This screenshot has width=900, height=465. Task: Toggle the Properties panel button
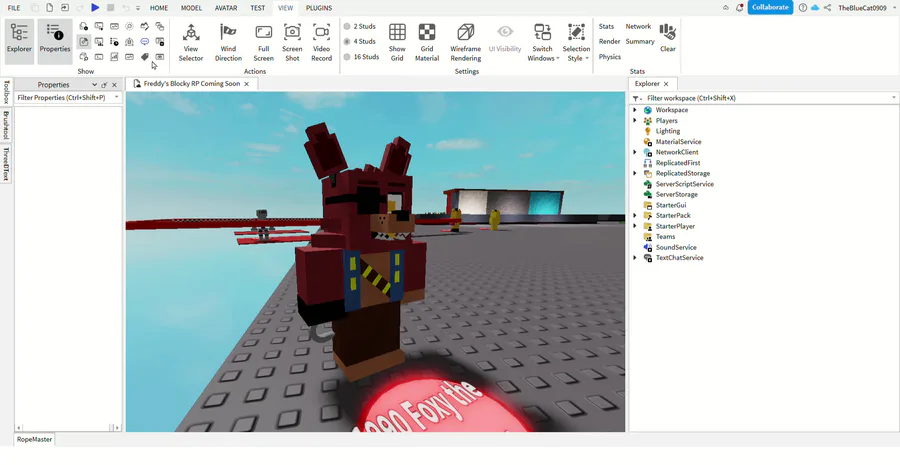[x=55, y=41]
